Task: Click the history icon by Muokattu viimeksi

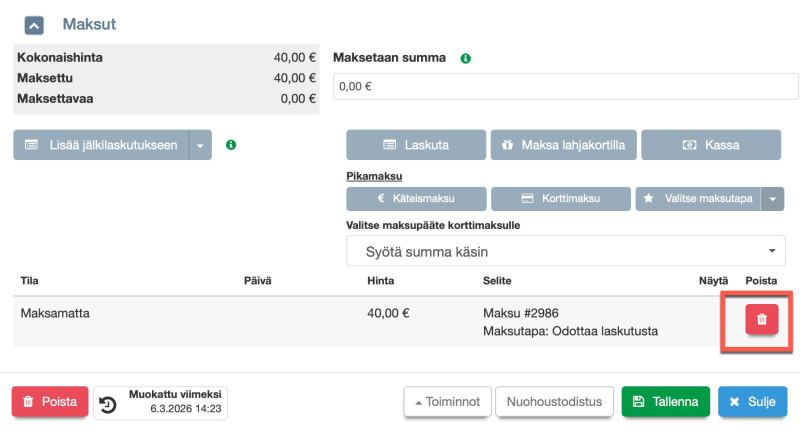Action: [x=110, y=402]
